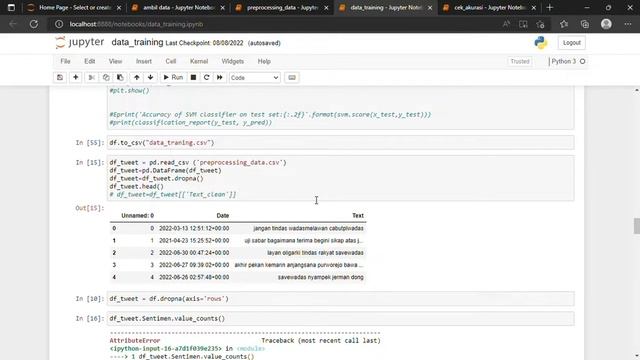
Task: Click the Logout button
Action: (x=571, y=42)
